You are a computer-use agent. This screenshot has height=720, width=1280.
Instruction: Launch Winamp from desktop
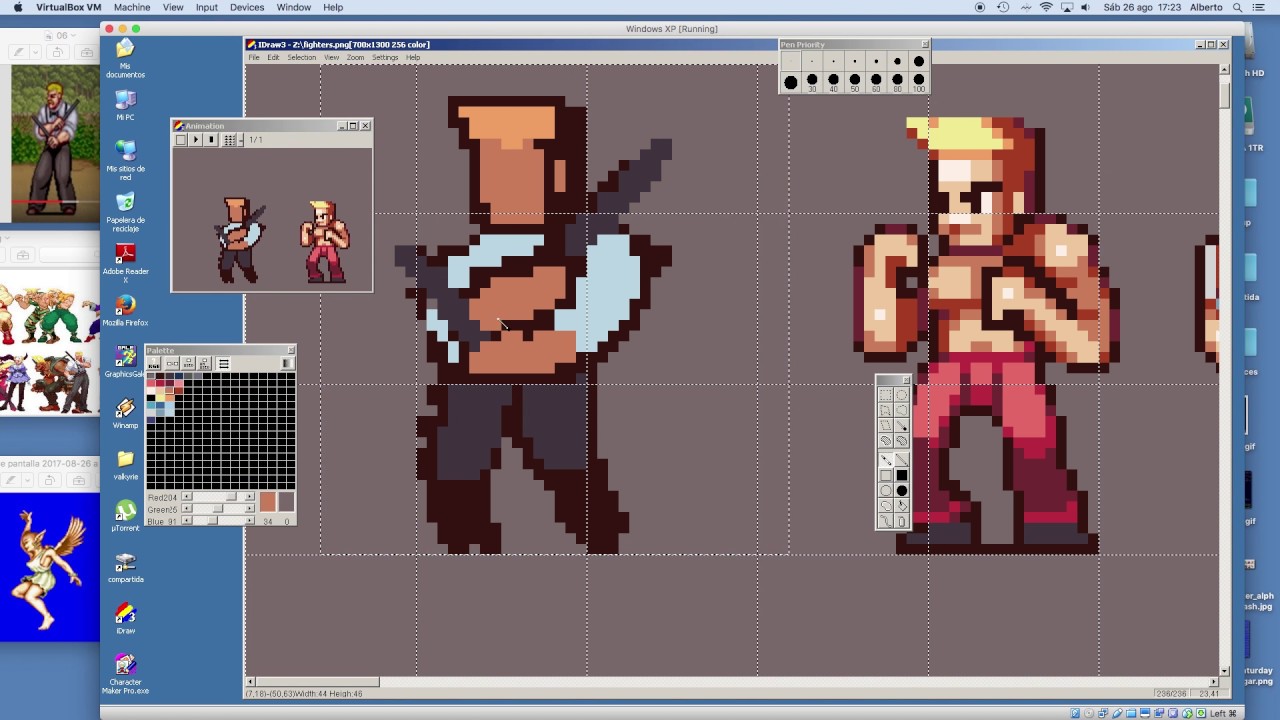point(125,413)
